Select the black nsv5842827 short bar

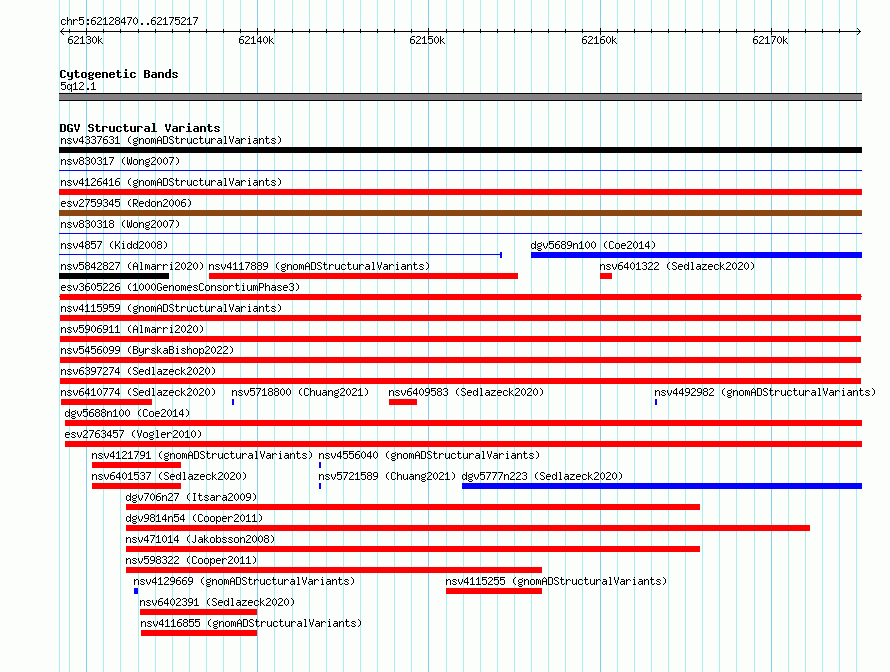pos(114,276)
